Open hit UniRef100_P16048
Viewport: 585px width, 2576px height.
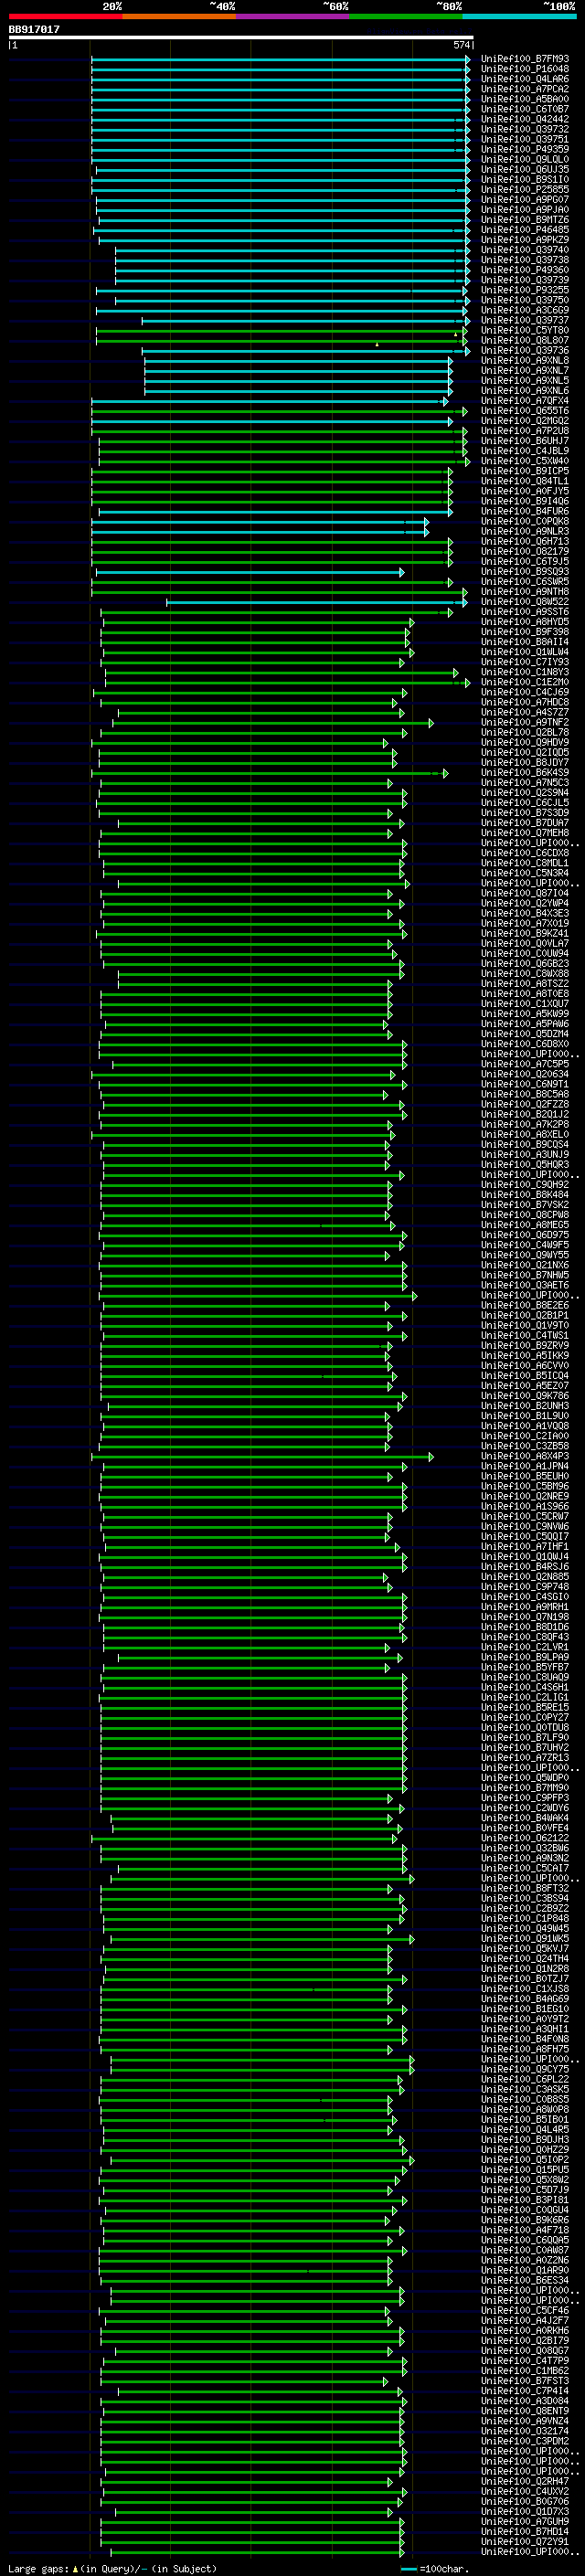525,69
